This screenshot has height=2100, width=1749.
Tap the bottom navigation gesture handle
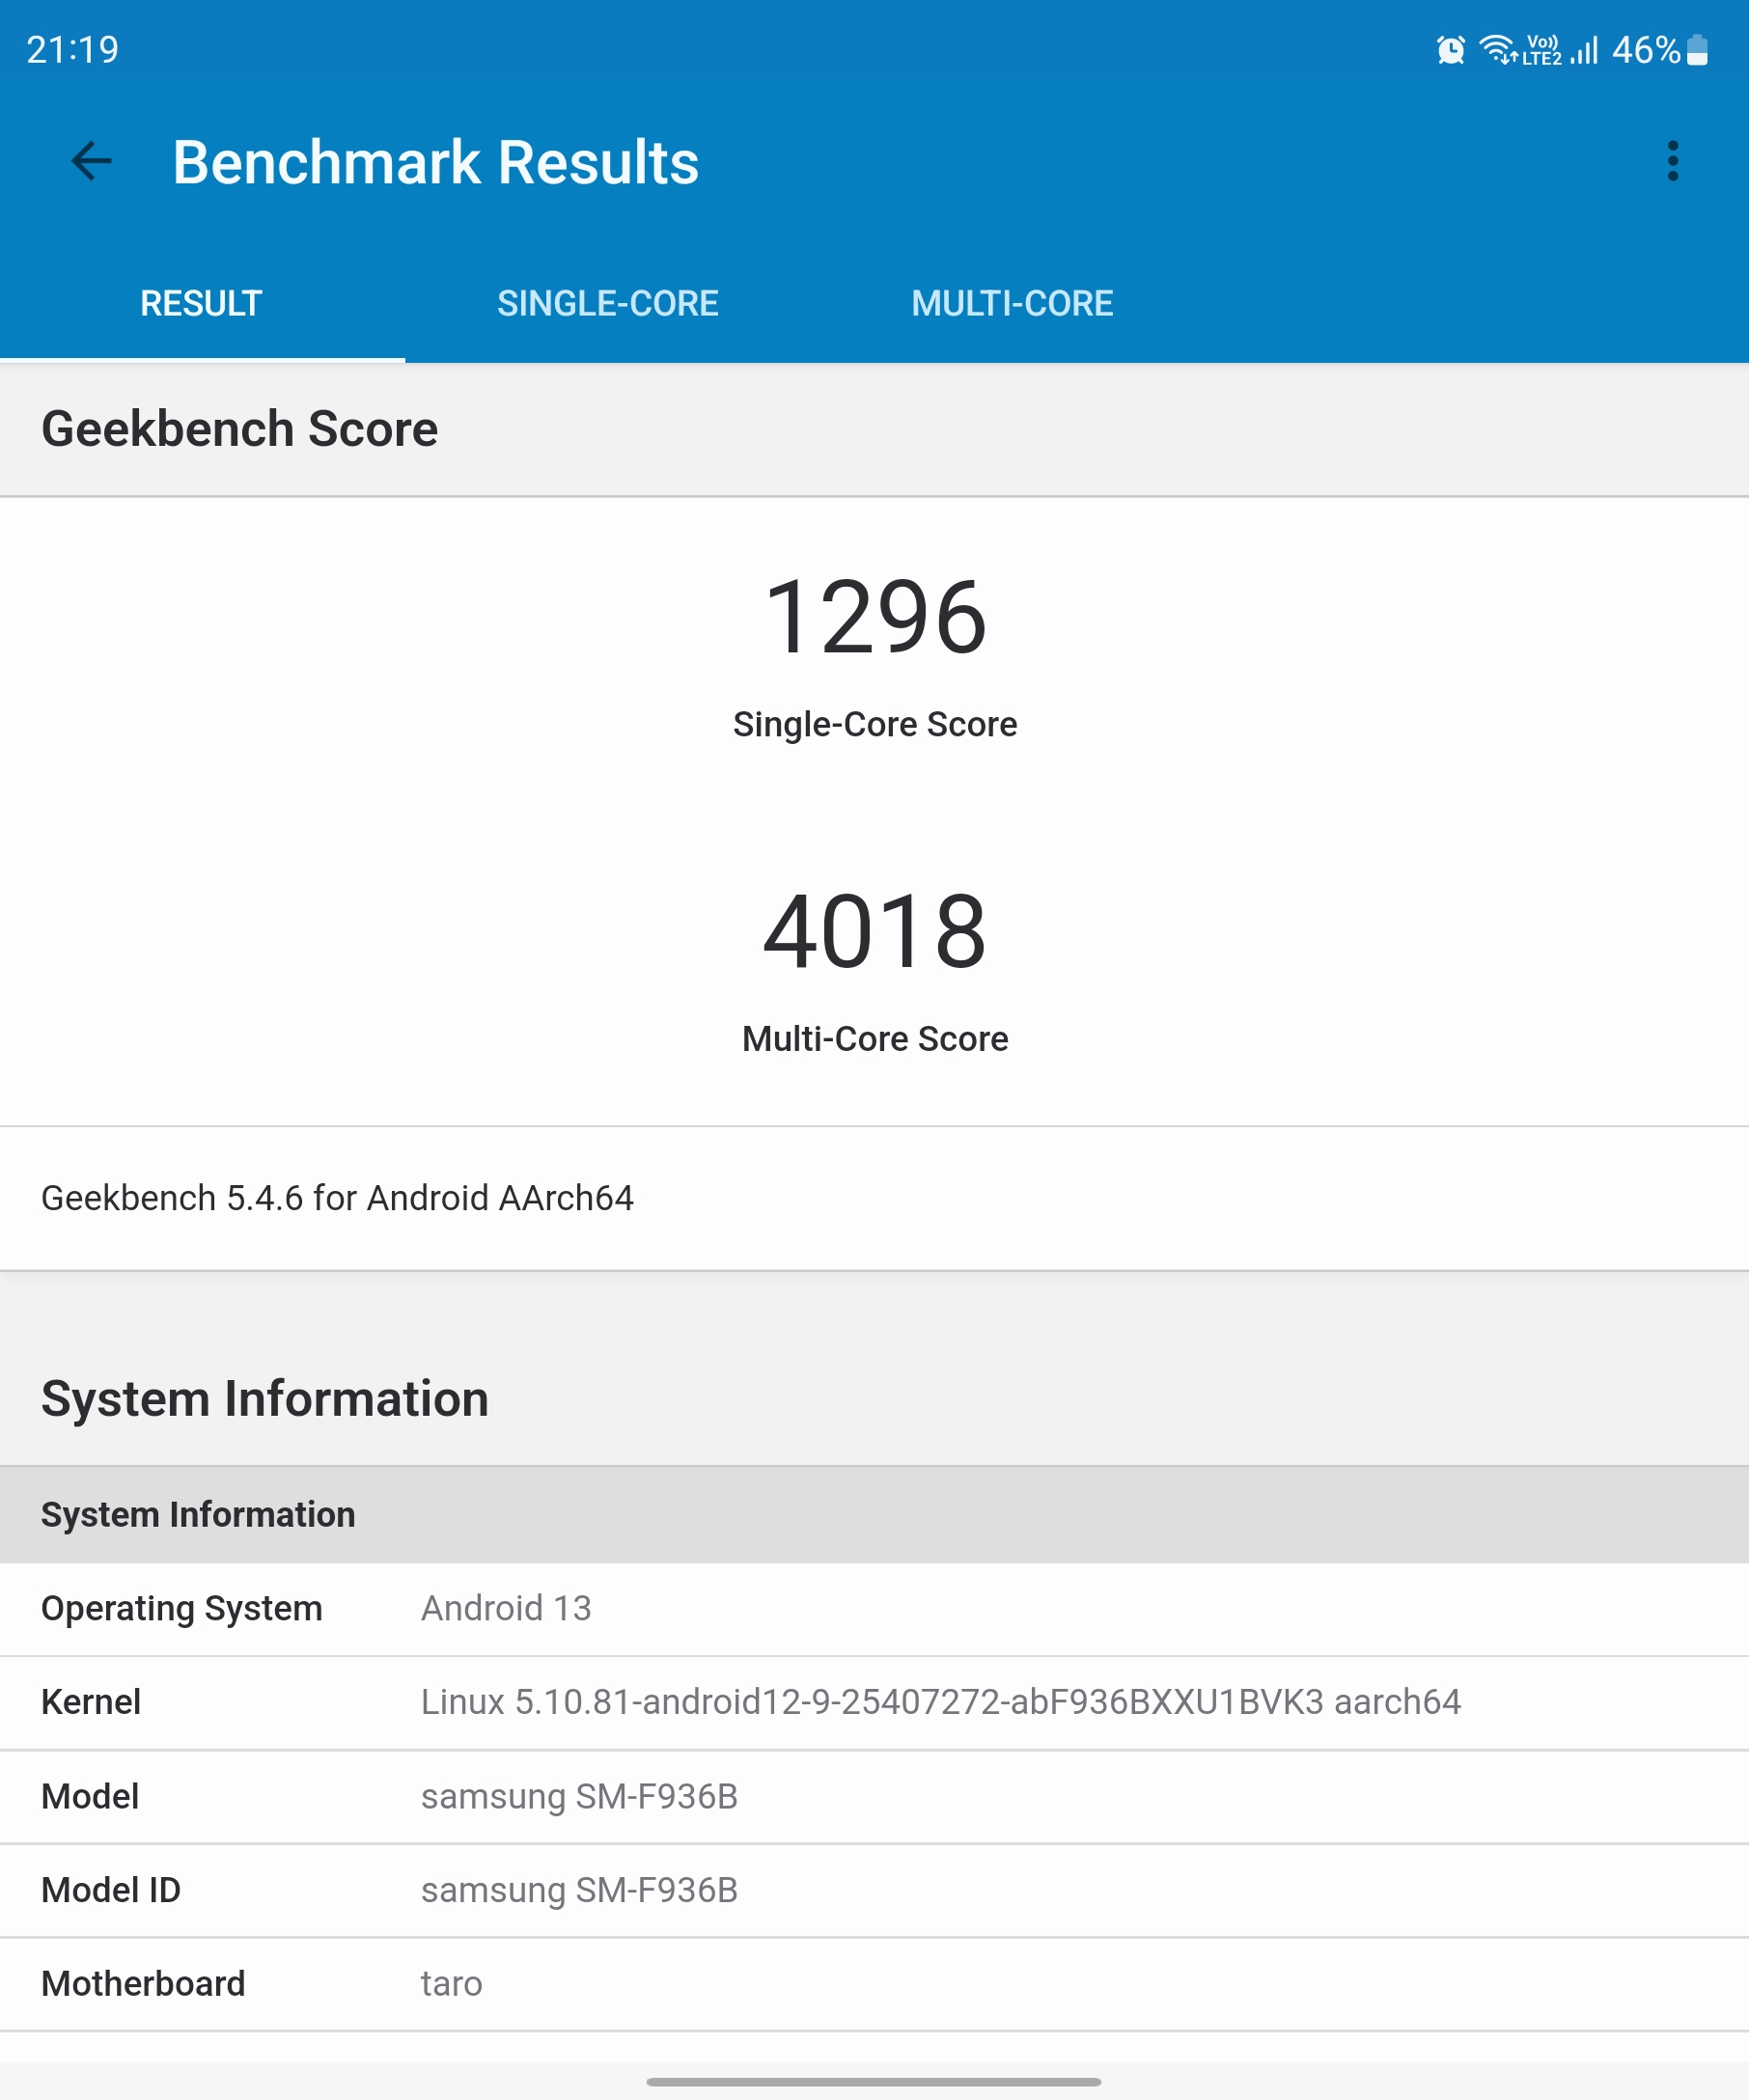pyautogui.click(x=874, y=2081)
